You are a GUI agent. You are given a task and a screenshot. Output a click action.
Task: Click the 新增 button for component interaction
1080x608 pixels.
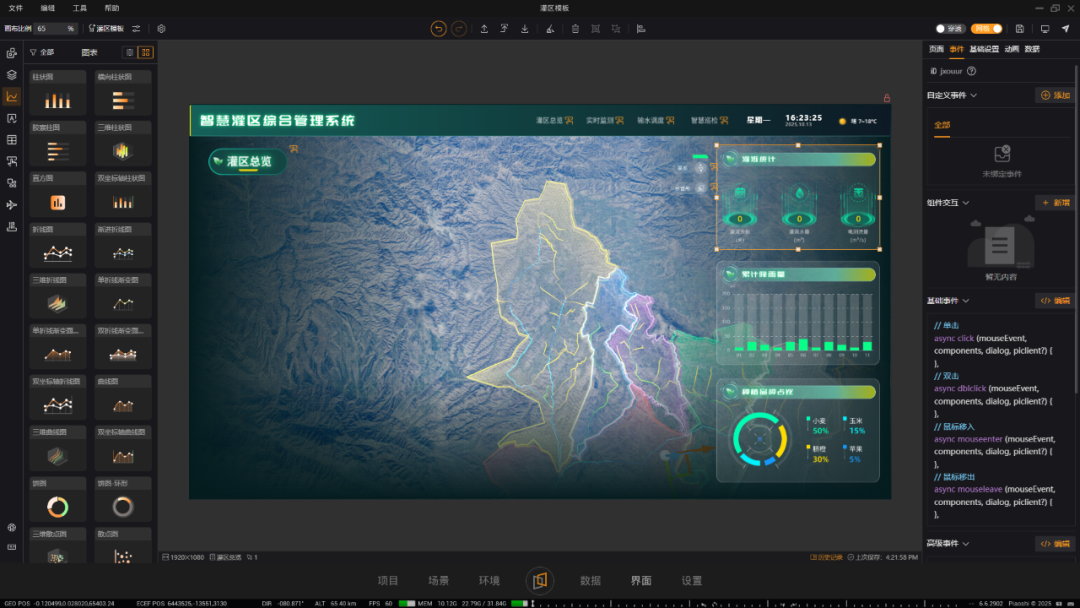[x=1055, y=202]
